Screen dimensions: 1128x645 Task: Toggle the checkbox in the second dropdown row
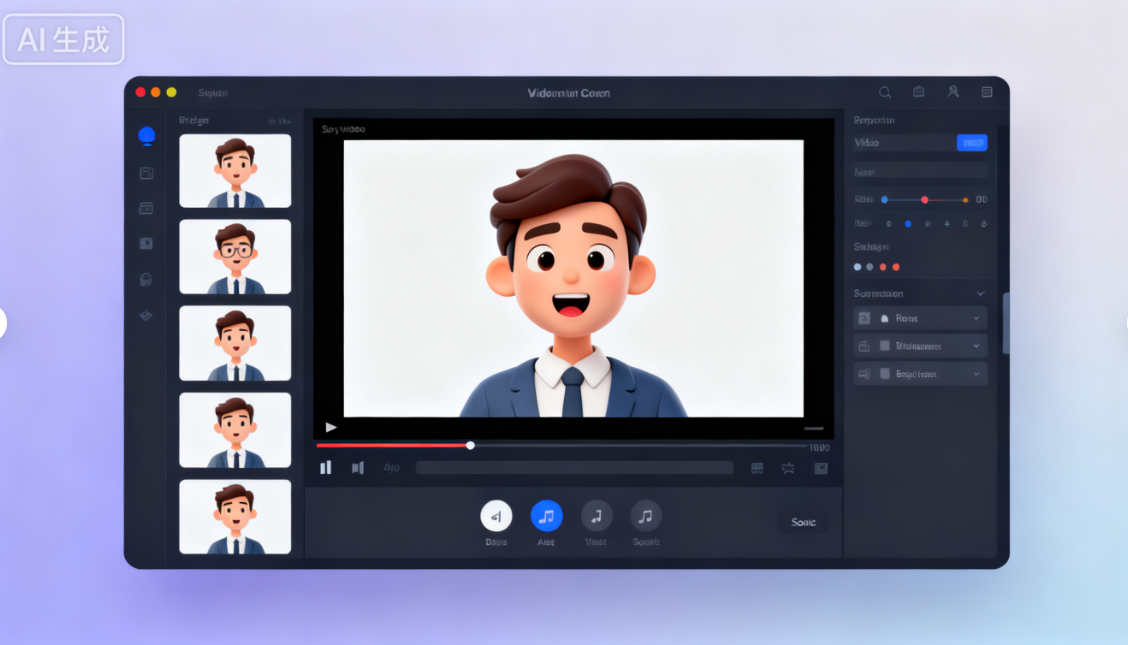(884, 346)
